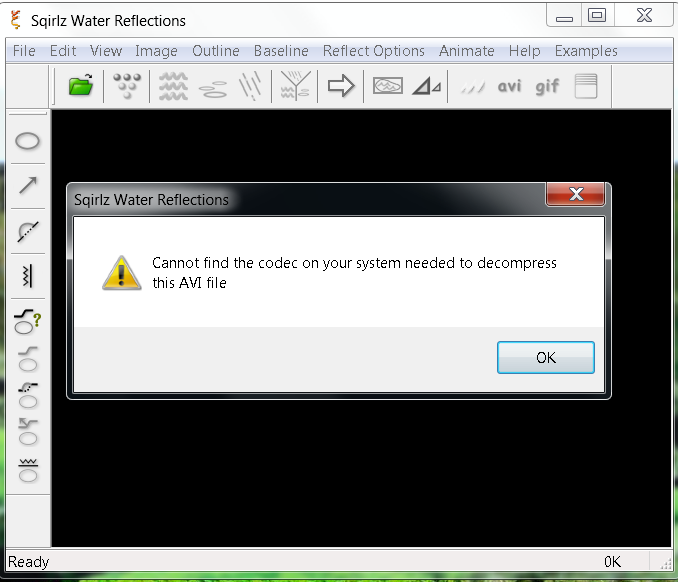The image size is (678, 582).
Task: Select the basic ripples wave icon
Action: pyautogui.click(x=173, y=86)
